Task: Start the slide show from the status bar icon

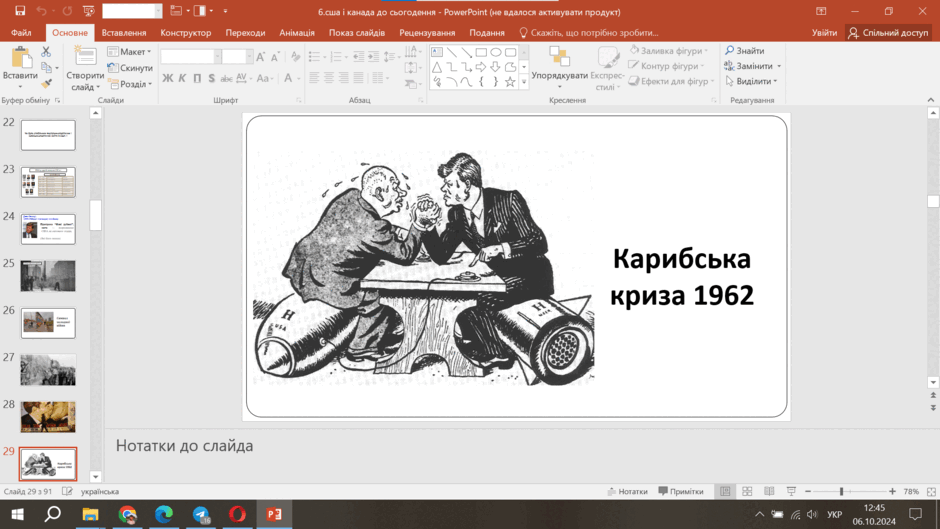Action: tap(791, 491)
